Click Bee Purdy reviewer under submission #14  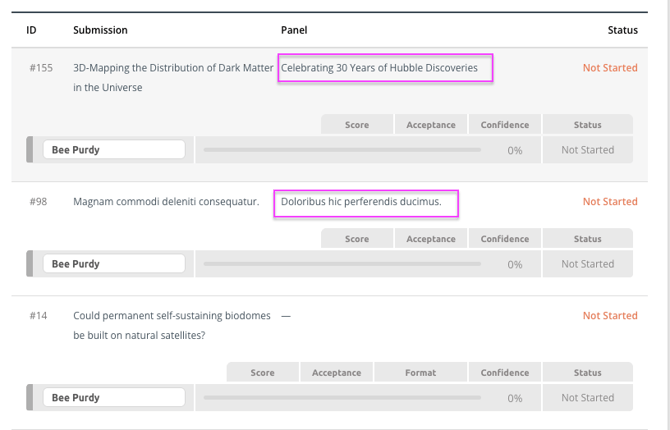pos(112,398)
